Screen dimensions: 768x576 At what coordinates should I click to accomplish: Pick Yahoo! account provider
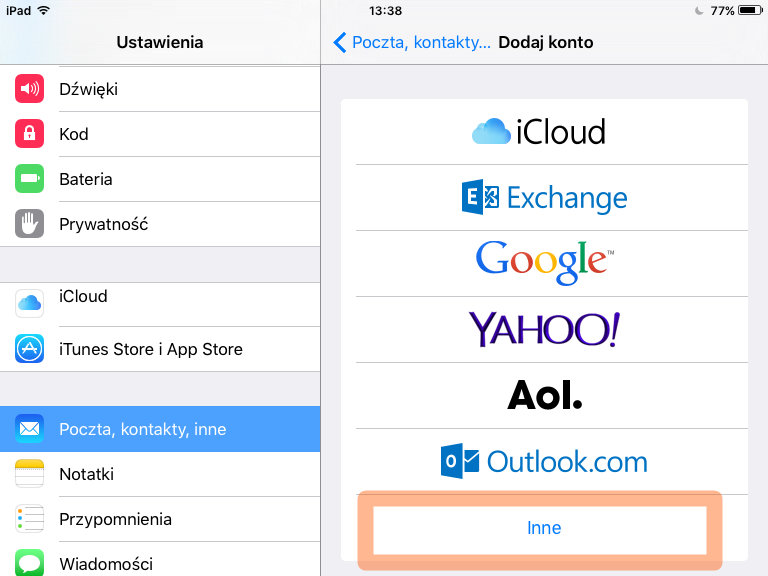point(544,328)
